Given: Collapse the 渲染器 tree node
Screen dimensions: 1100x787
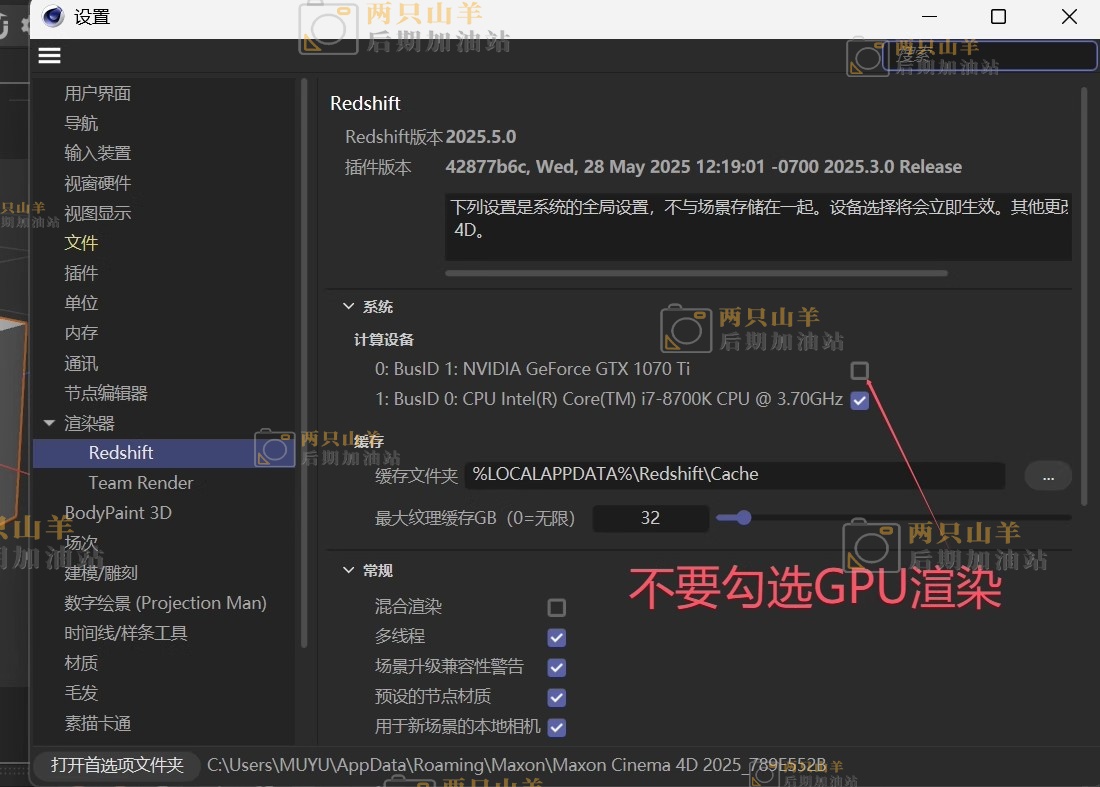Looking at the screenshot, I should click(x=49, y=424).
